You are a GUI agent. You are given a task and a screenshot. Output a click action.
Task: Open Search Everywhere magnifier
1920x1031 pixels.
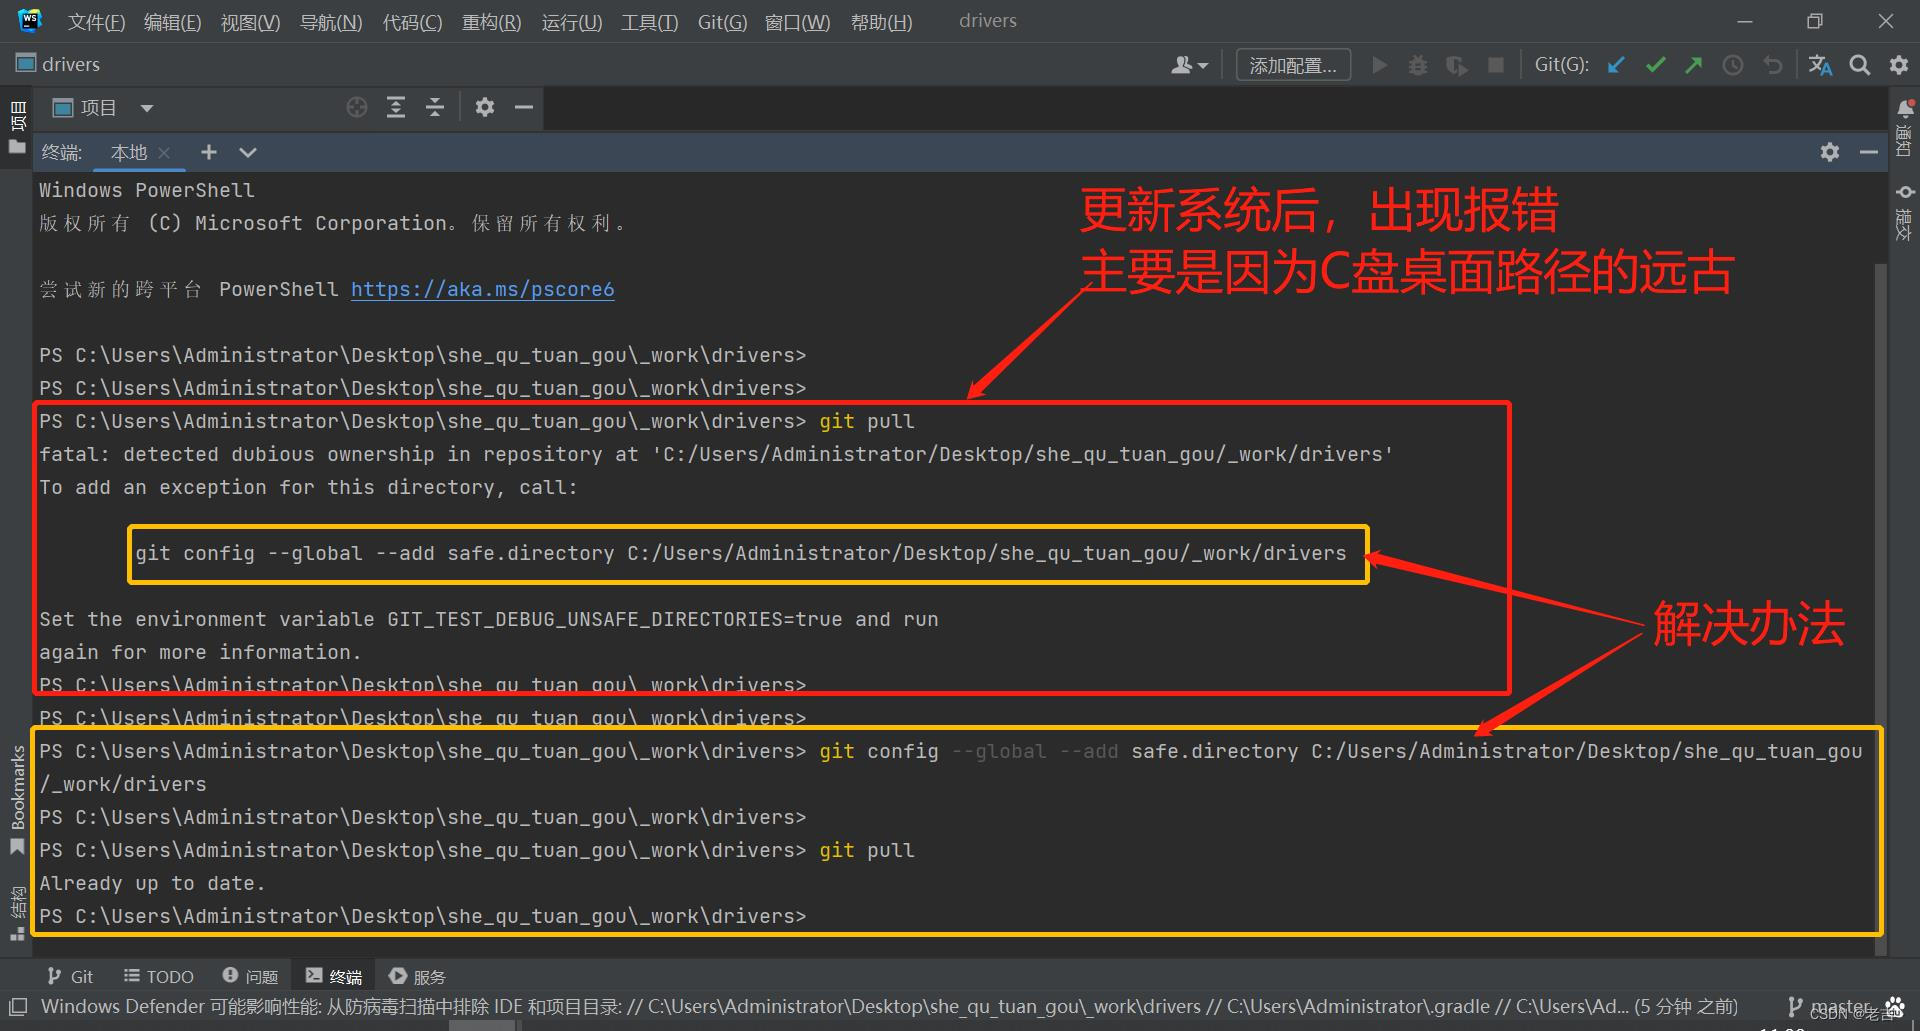click(1860, 65)
